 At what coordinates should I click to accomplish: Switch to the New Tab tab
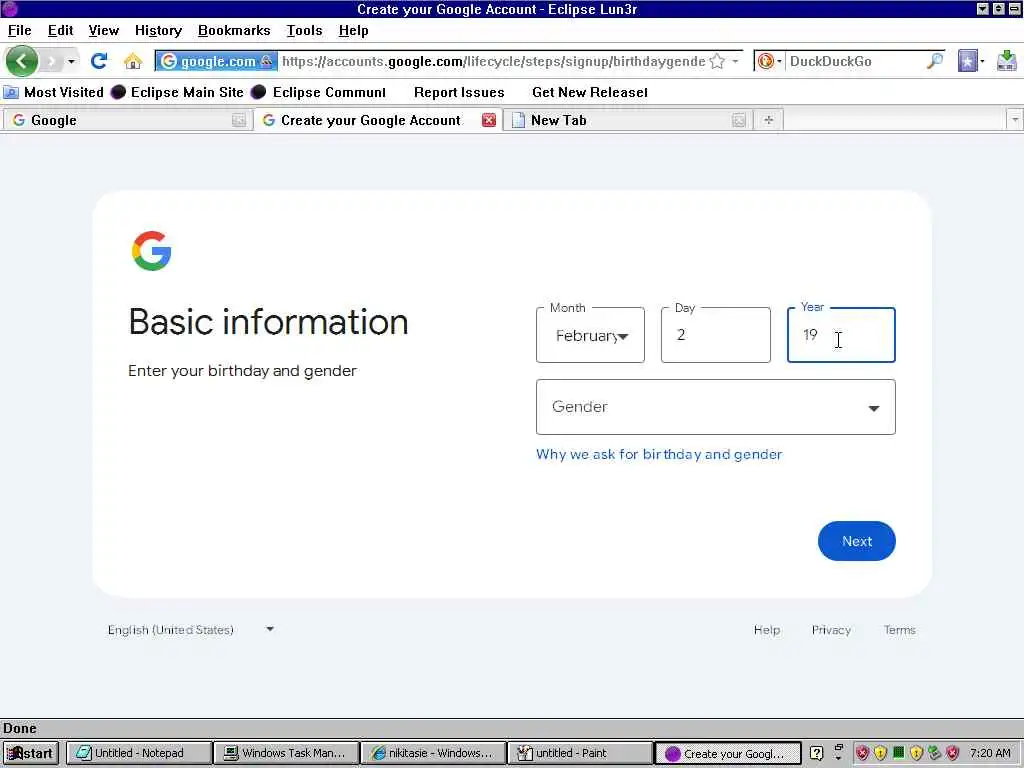628,120
